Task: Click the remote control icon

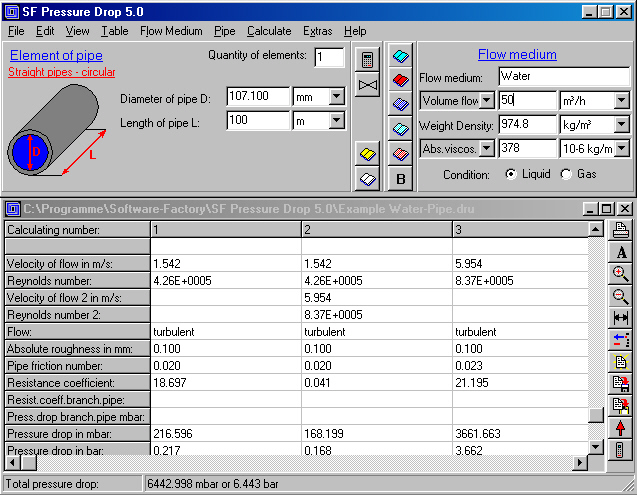Action: tap(620, 450)
